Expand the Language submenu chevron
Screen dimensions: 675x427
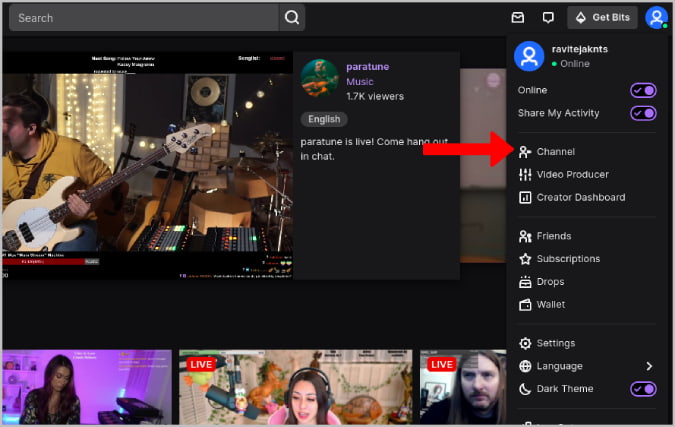click(x=649, y=366)
